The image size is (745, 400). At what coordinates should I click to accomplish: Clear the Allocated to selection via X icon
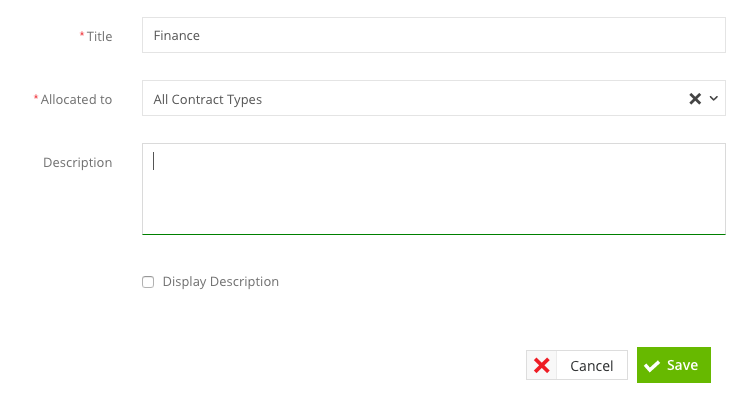(695, 98)
